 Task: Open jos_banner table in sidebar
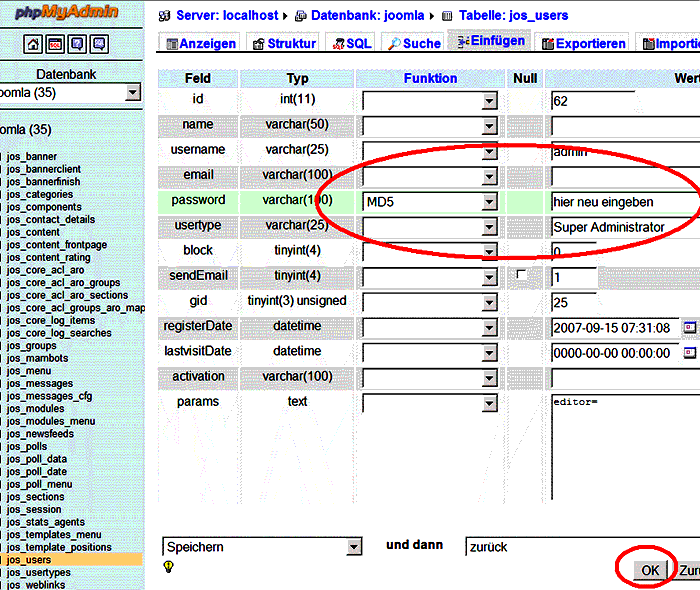click(x=32, y=156)
